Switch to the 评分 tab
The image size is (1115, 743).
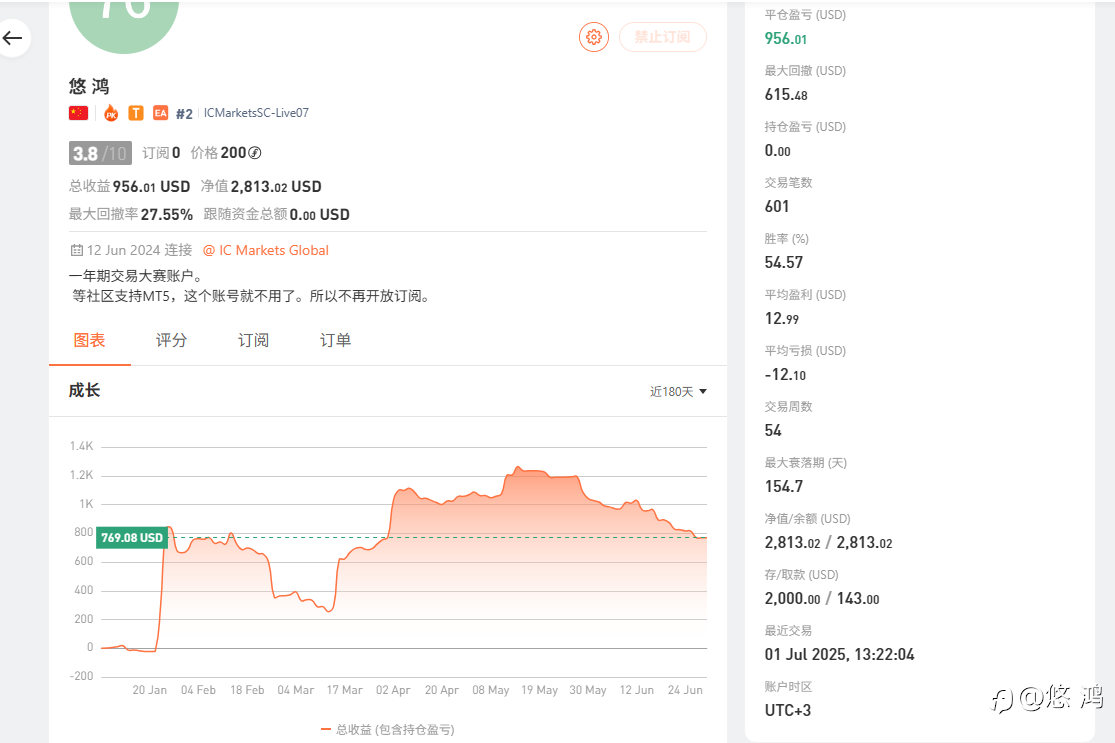(171, 341)
